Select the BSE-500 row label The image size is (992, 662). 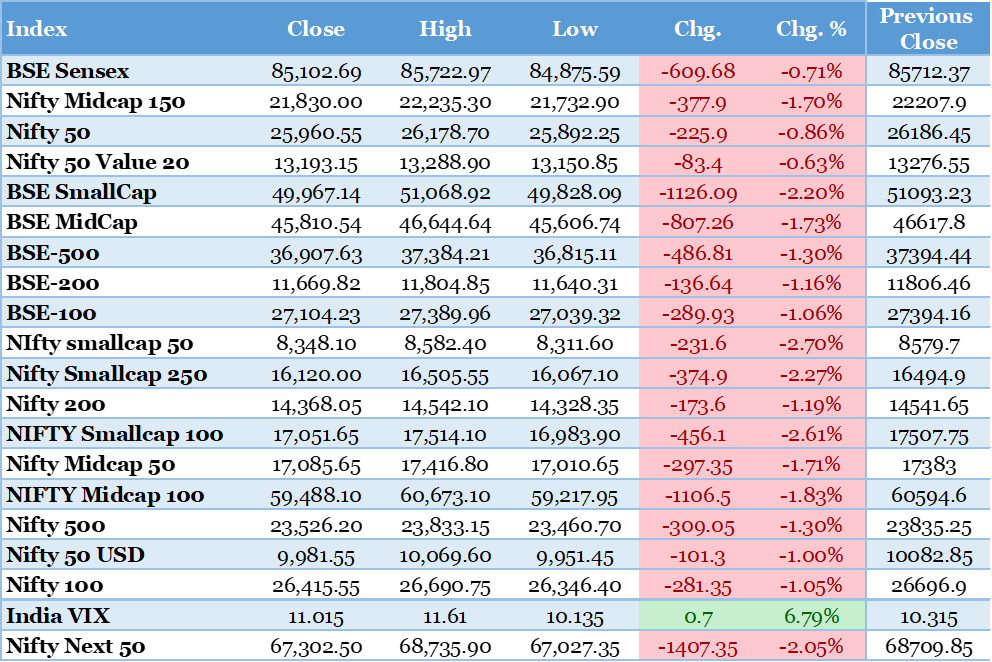point(53,253)
